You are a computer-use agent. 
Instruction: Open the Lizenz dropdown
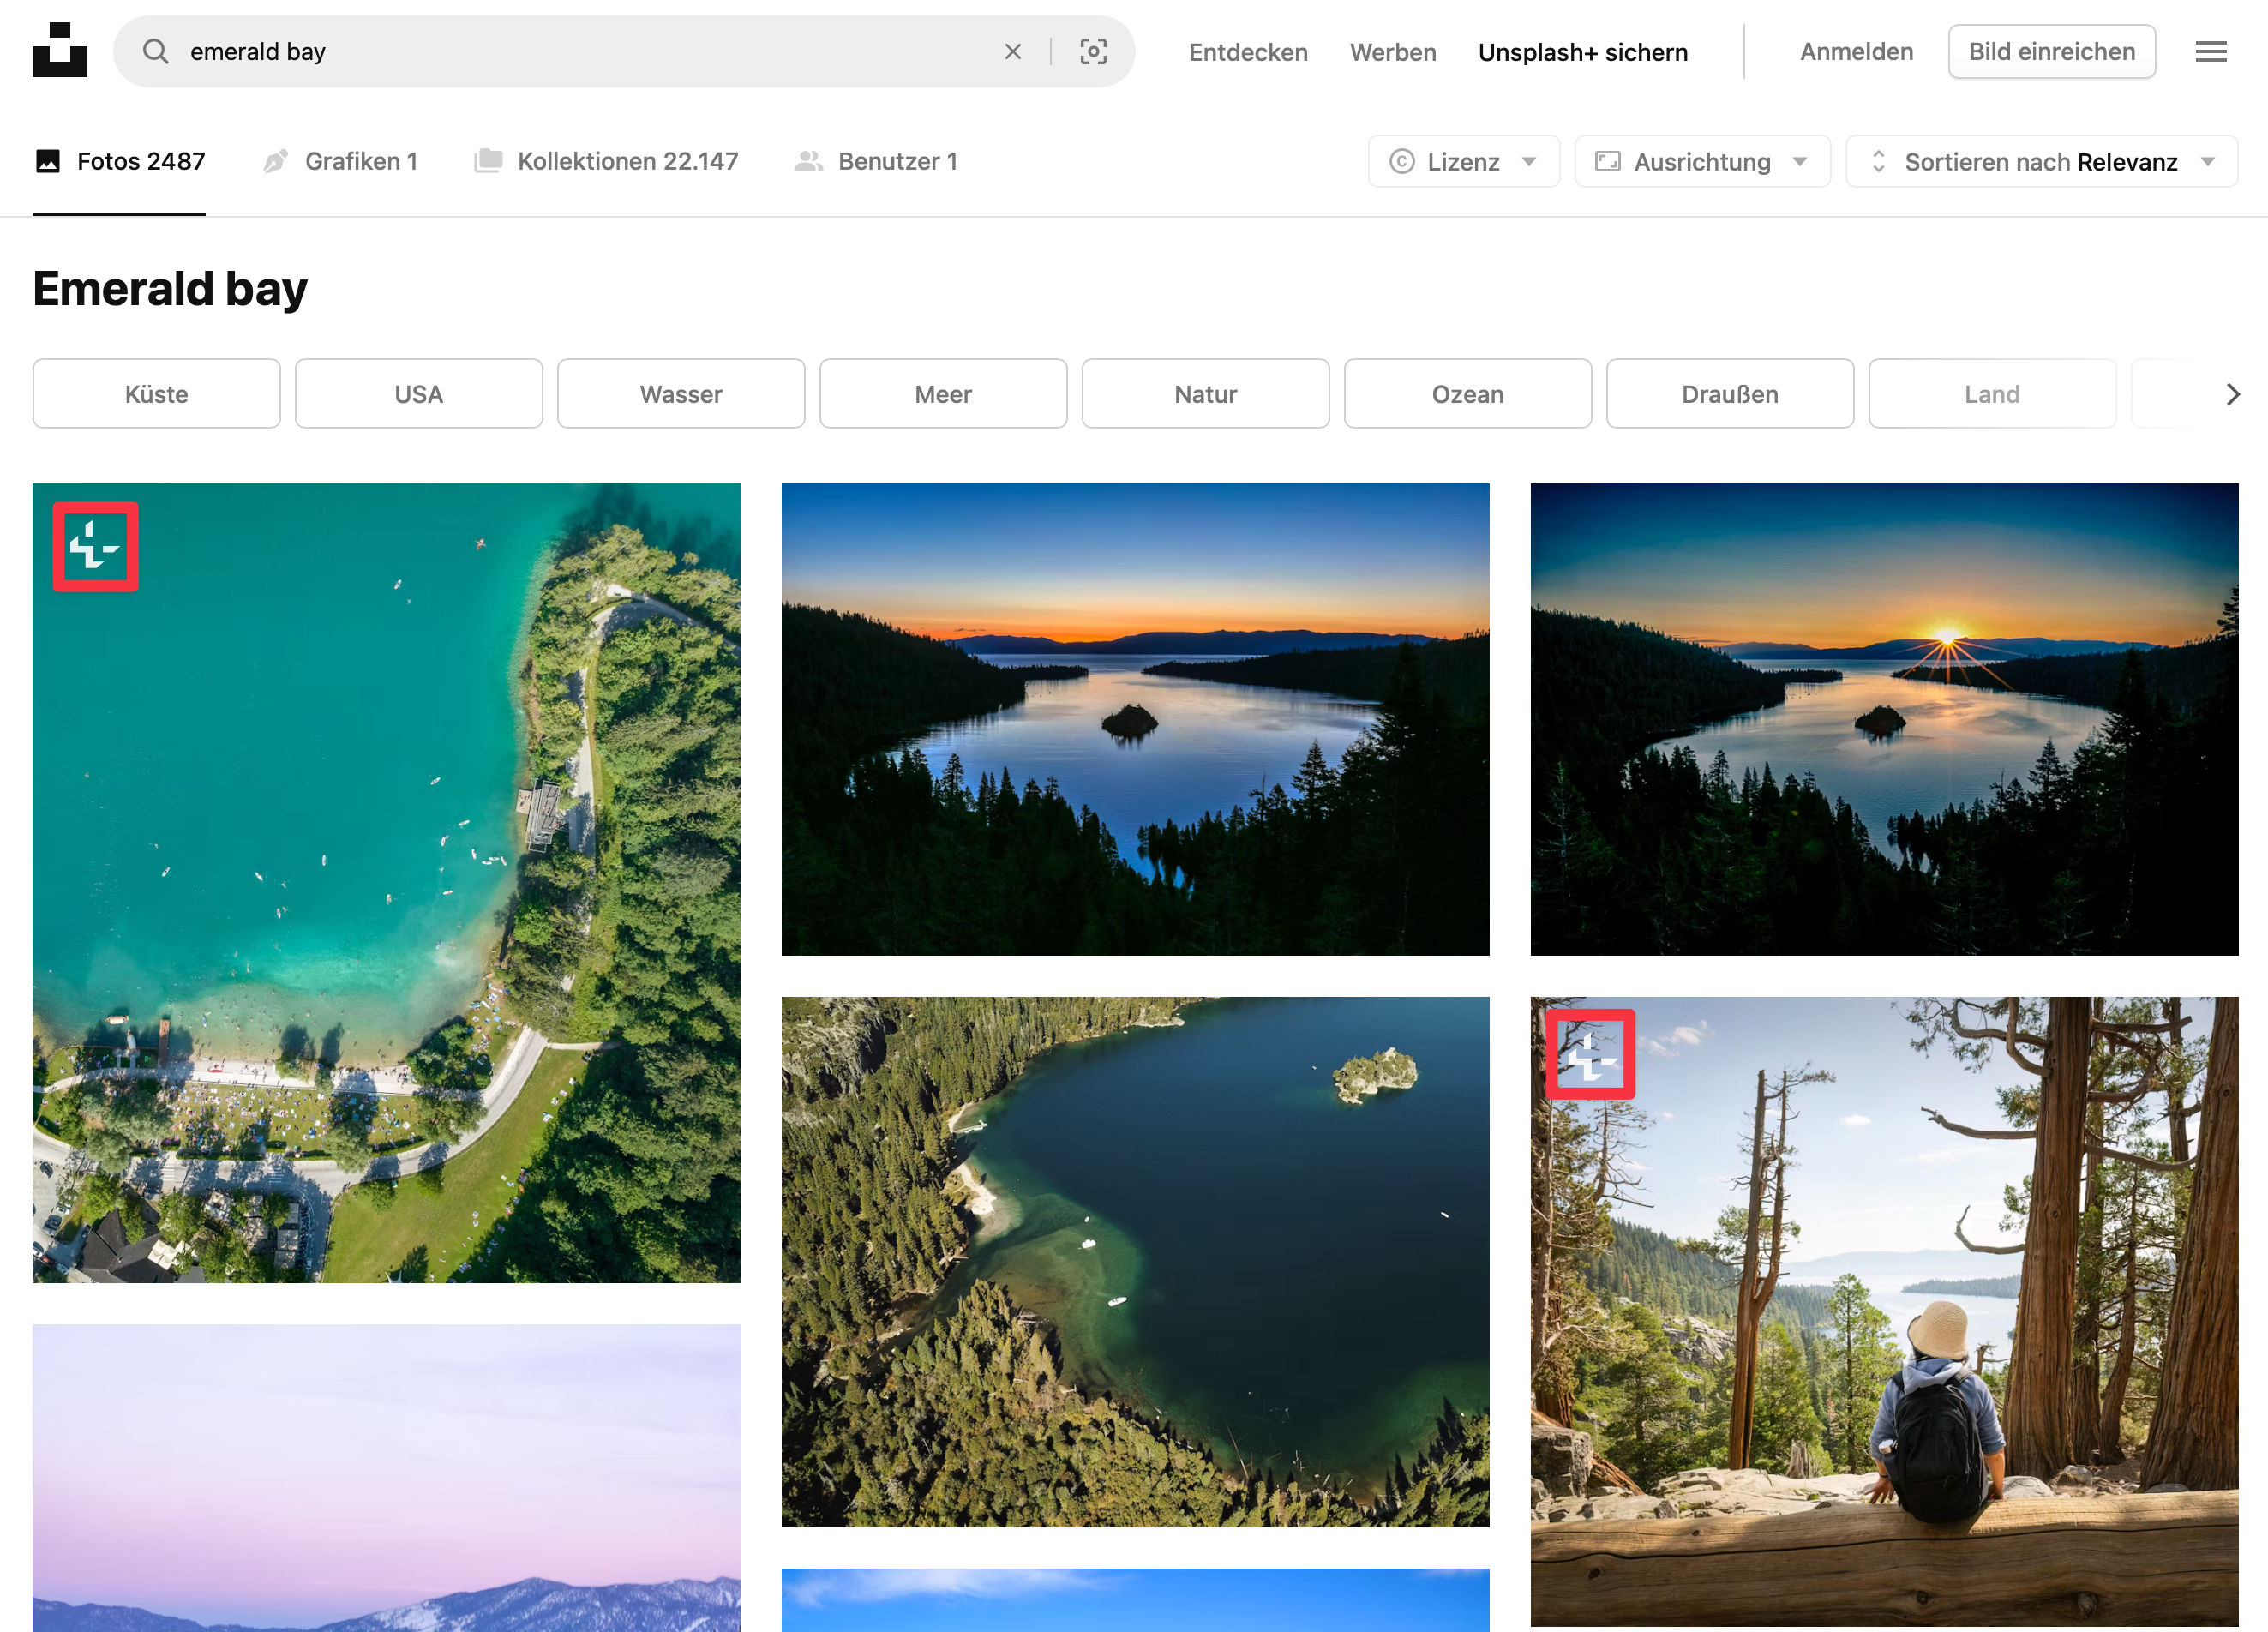[x=1463, y=162]
